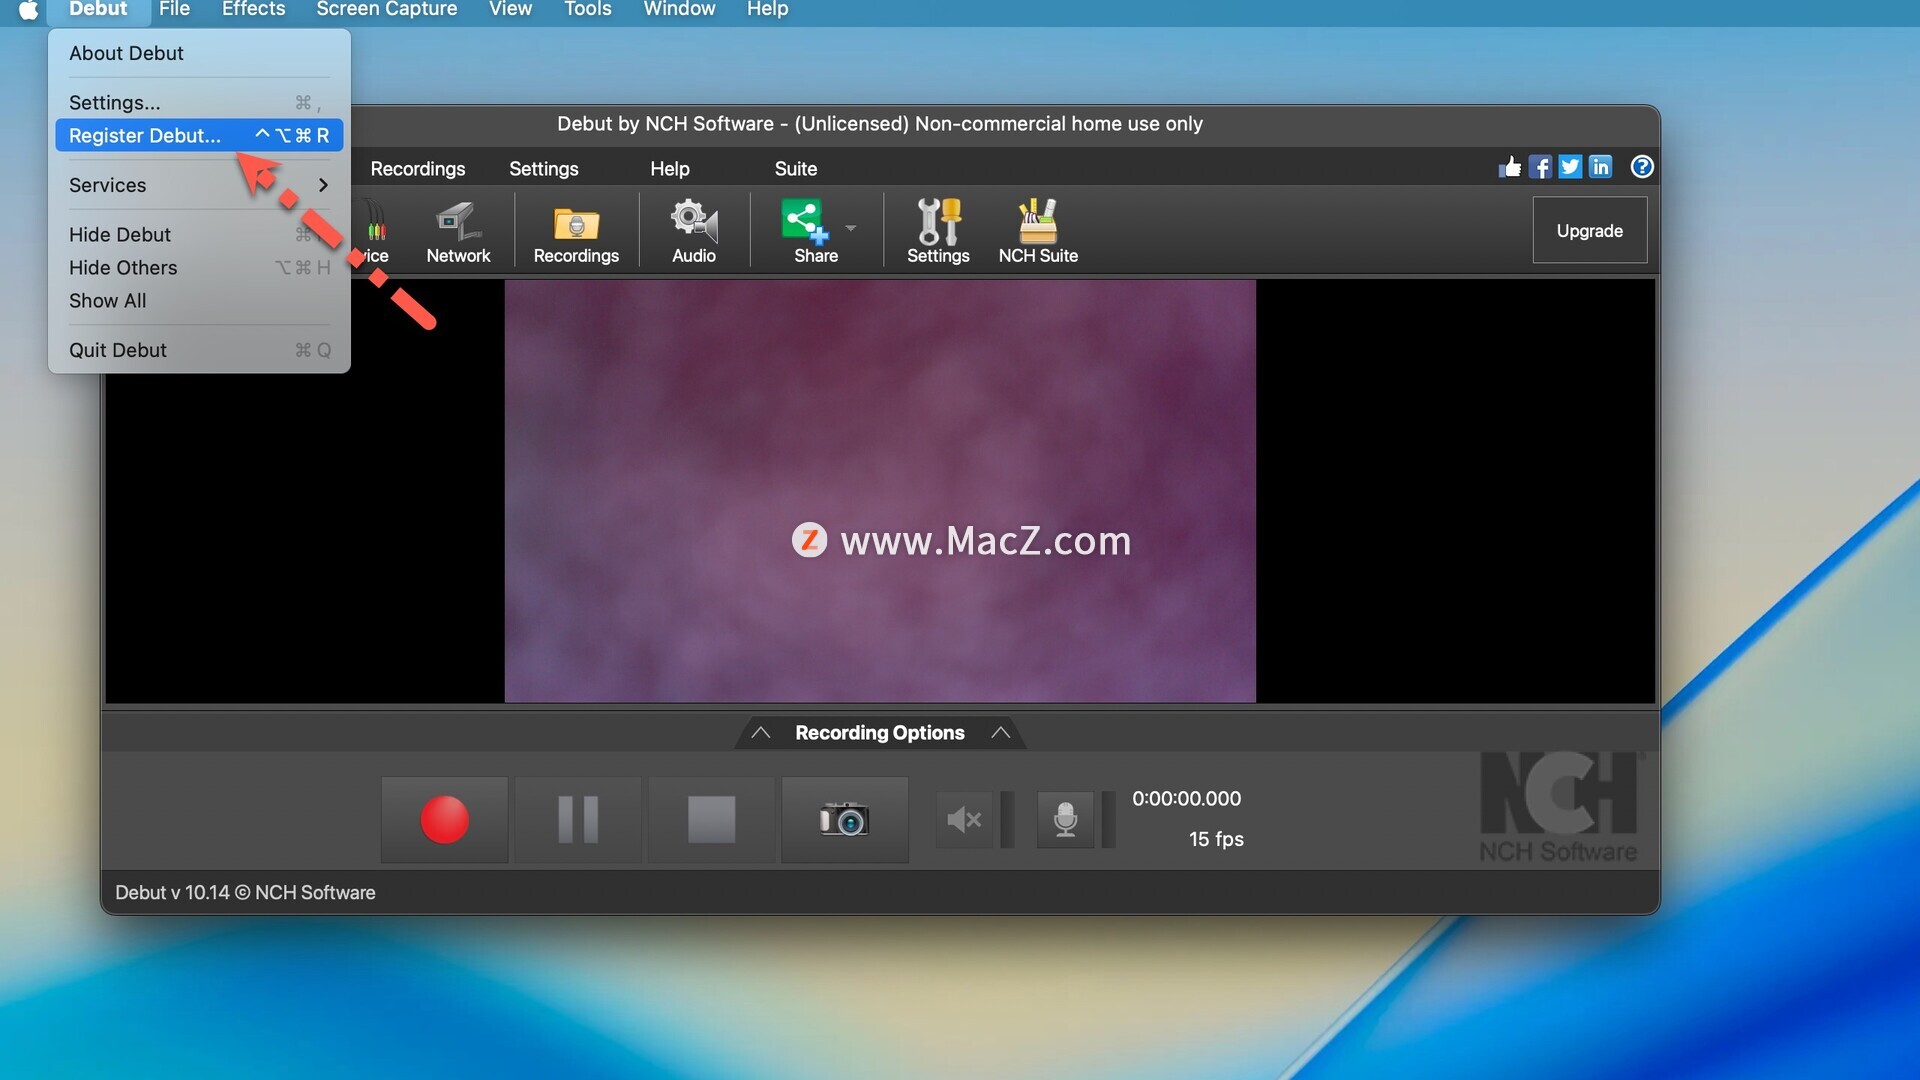Click the 0:00:00.000 timer readout
The image size is (1920, 1080).
click(x=1186, y=799)
